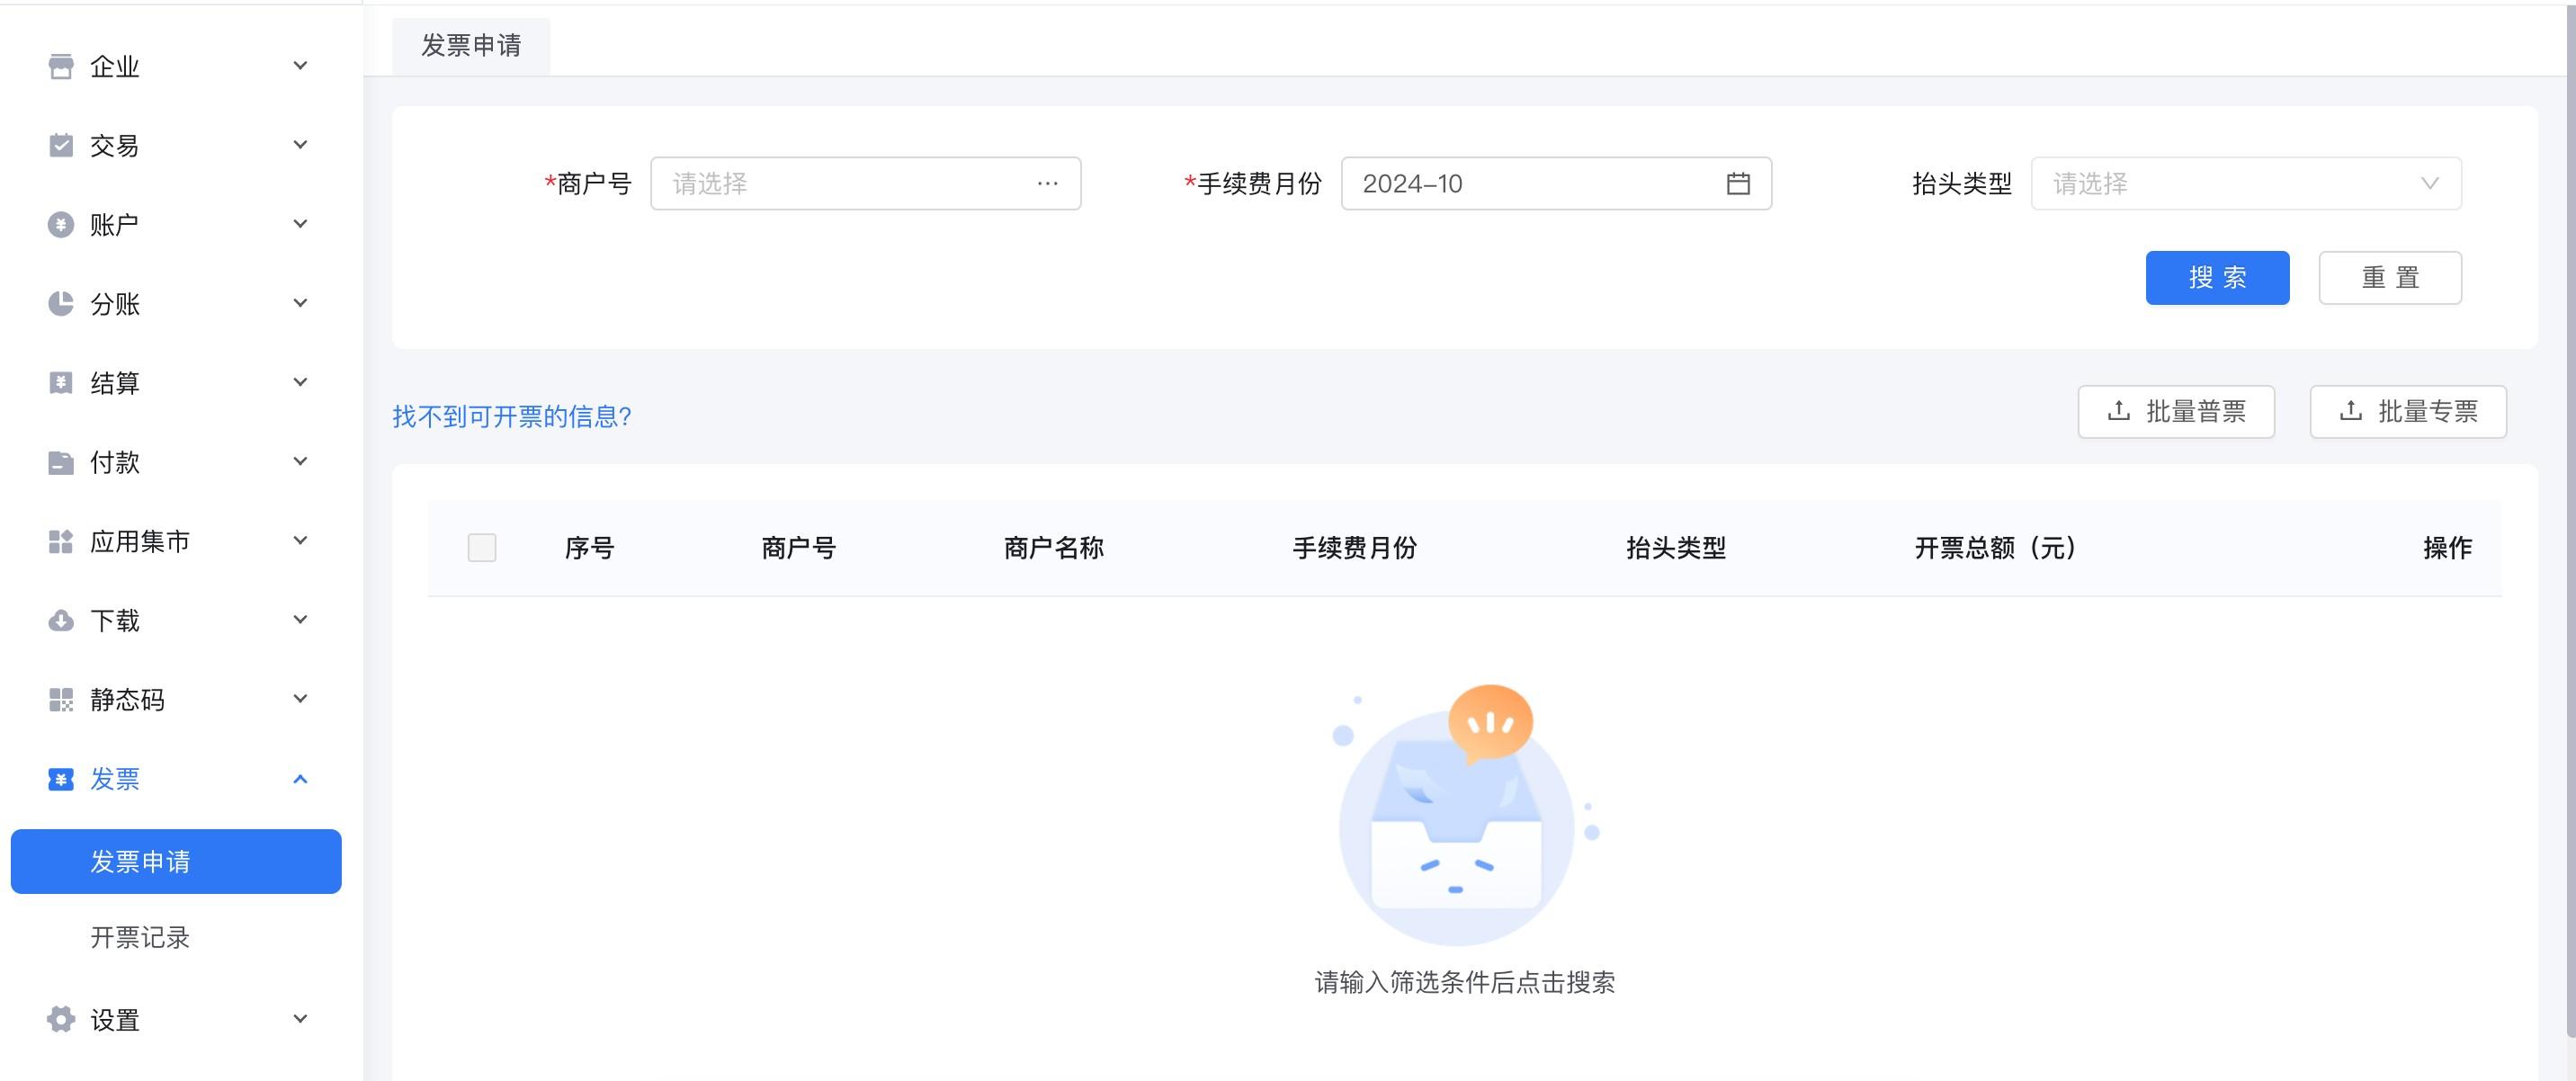The width and height of the screenshot is (2576, 1081).
Task: Click the ellipsis selector in 商户号 field
Action: click(x=1046, y=183)
